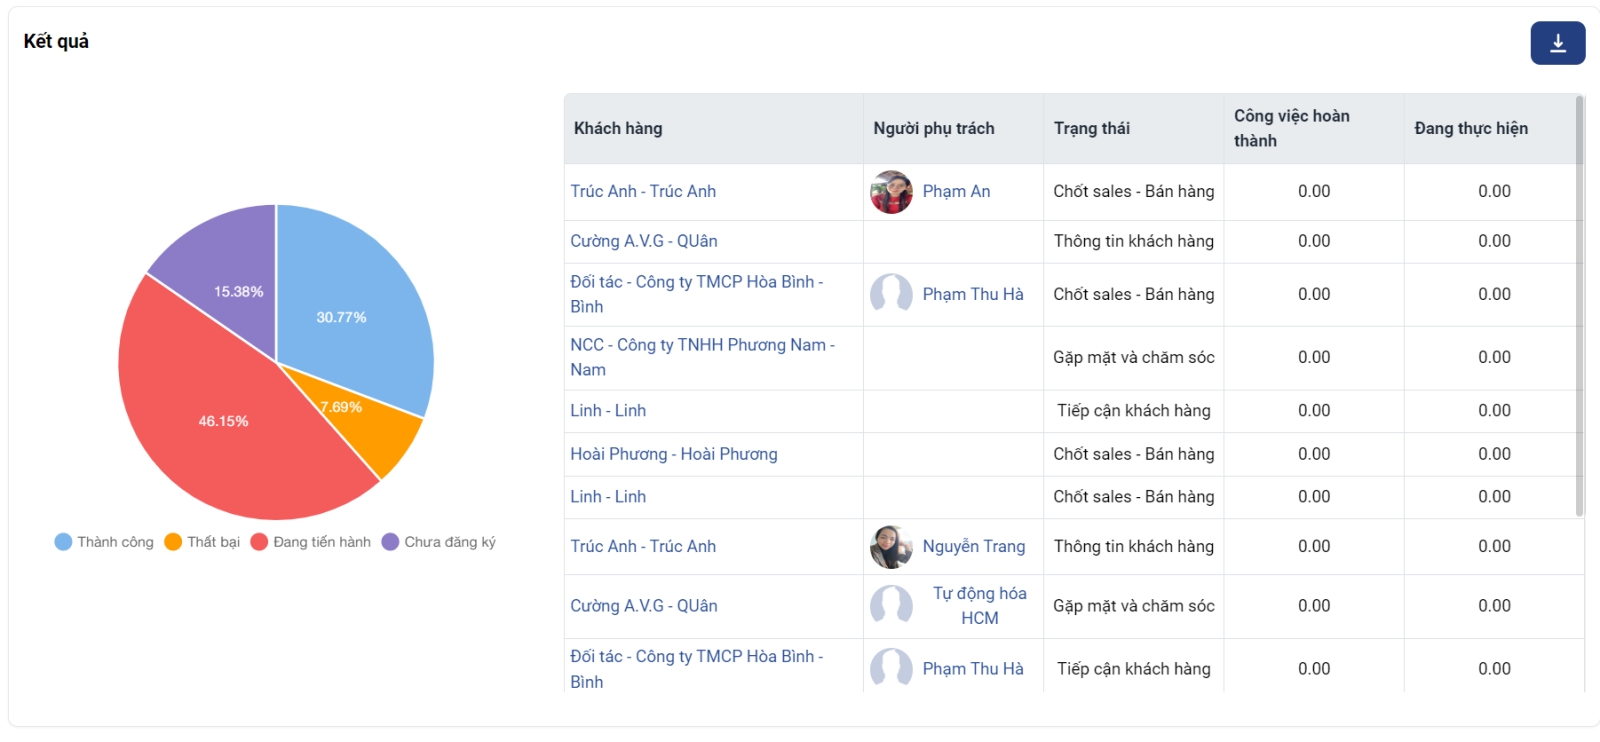
Task: Toggle the Đang tiến hành legend item
Action: click(311, 542)
